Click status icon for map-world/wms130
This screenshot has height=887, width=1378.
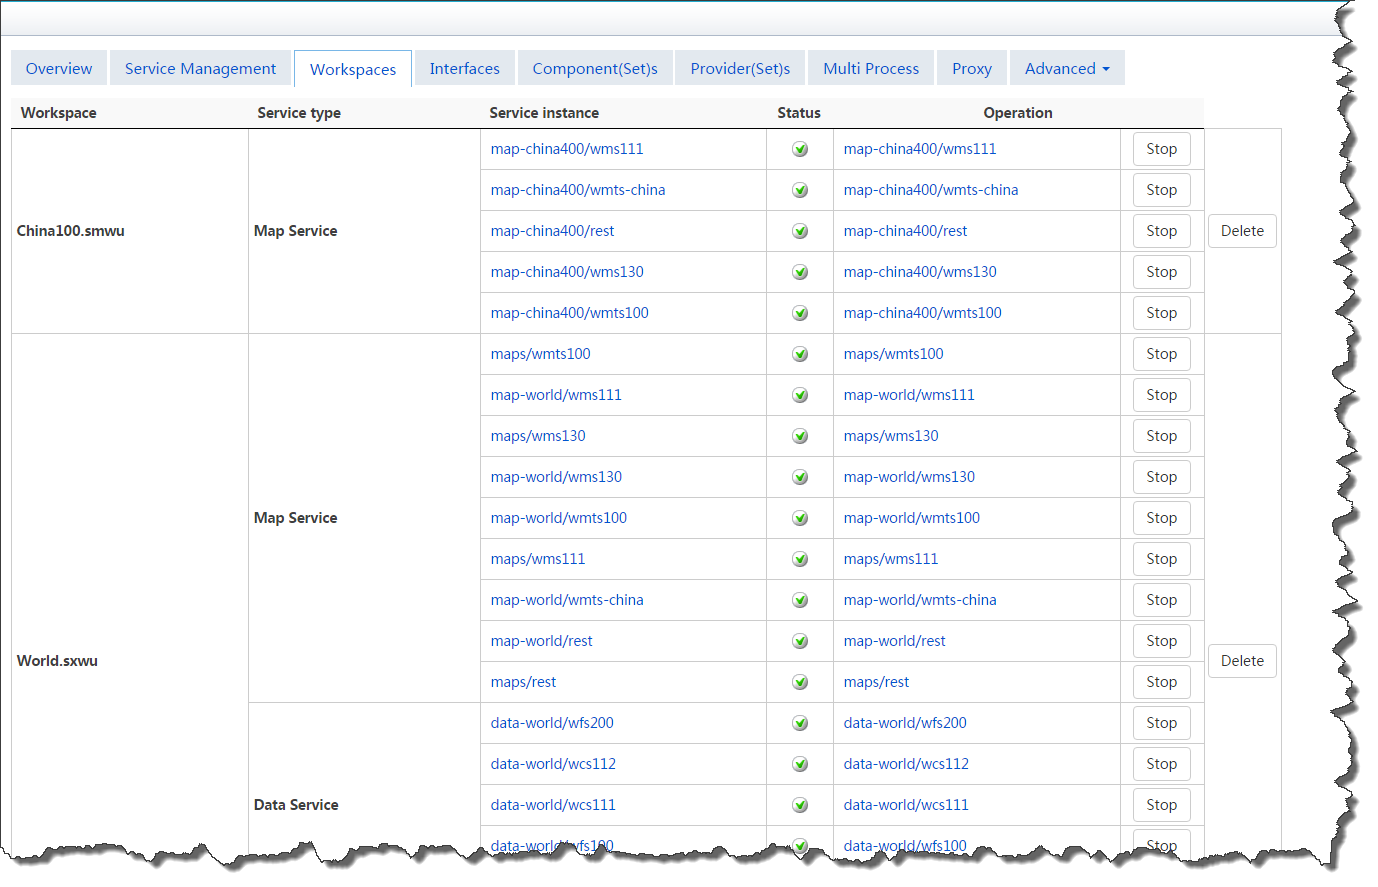tap(800, 477)
